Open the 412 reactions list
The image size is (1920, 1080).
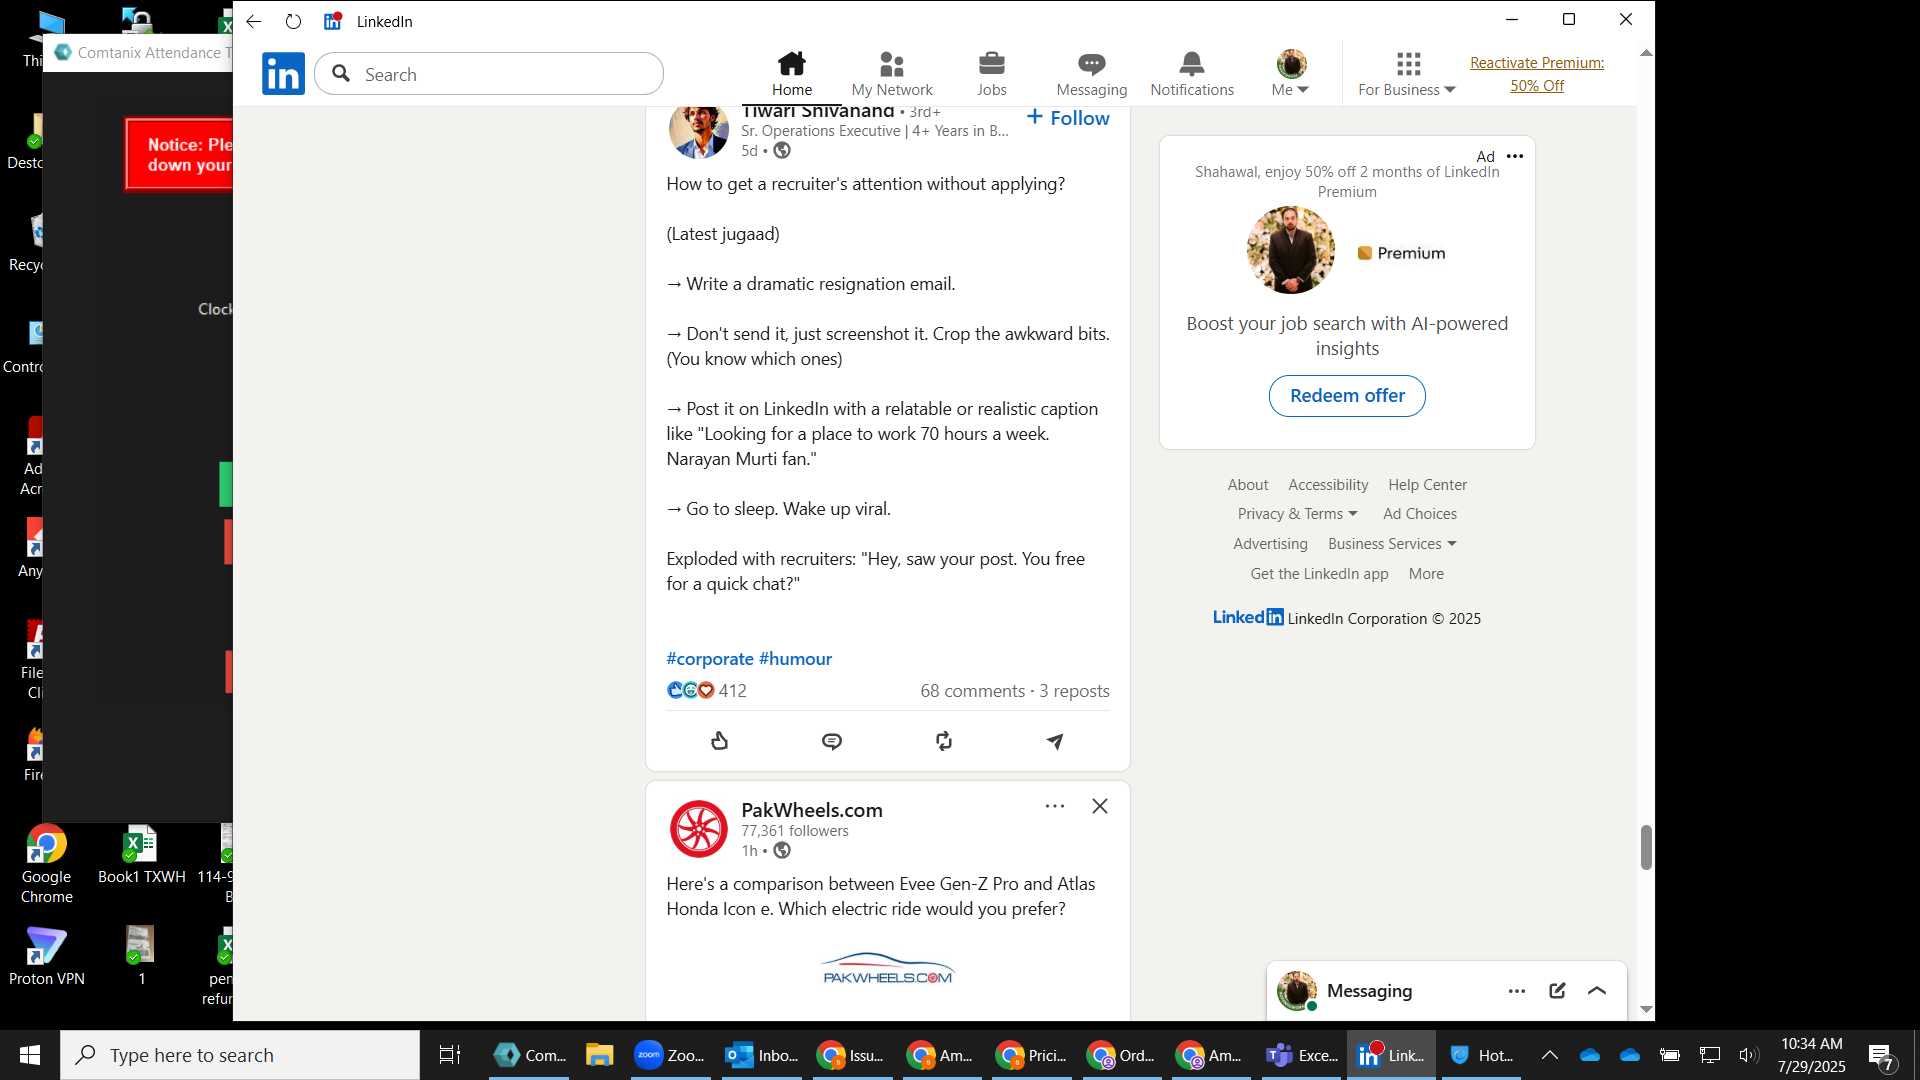click(x=707, y=691)
